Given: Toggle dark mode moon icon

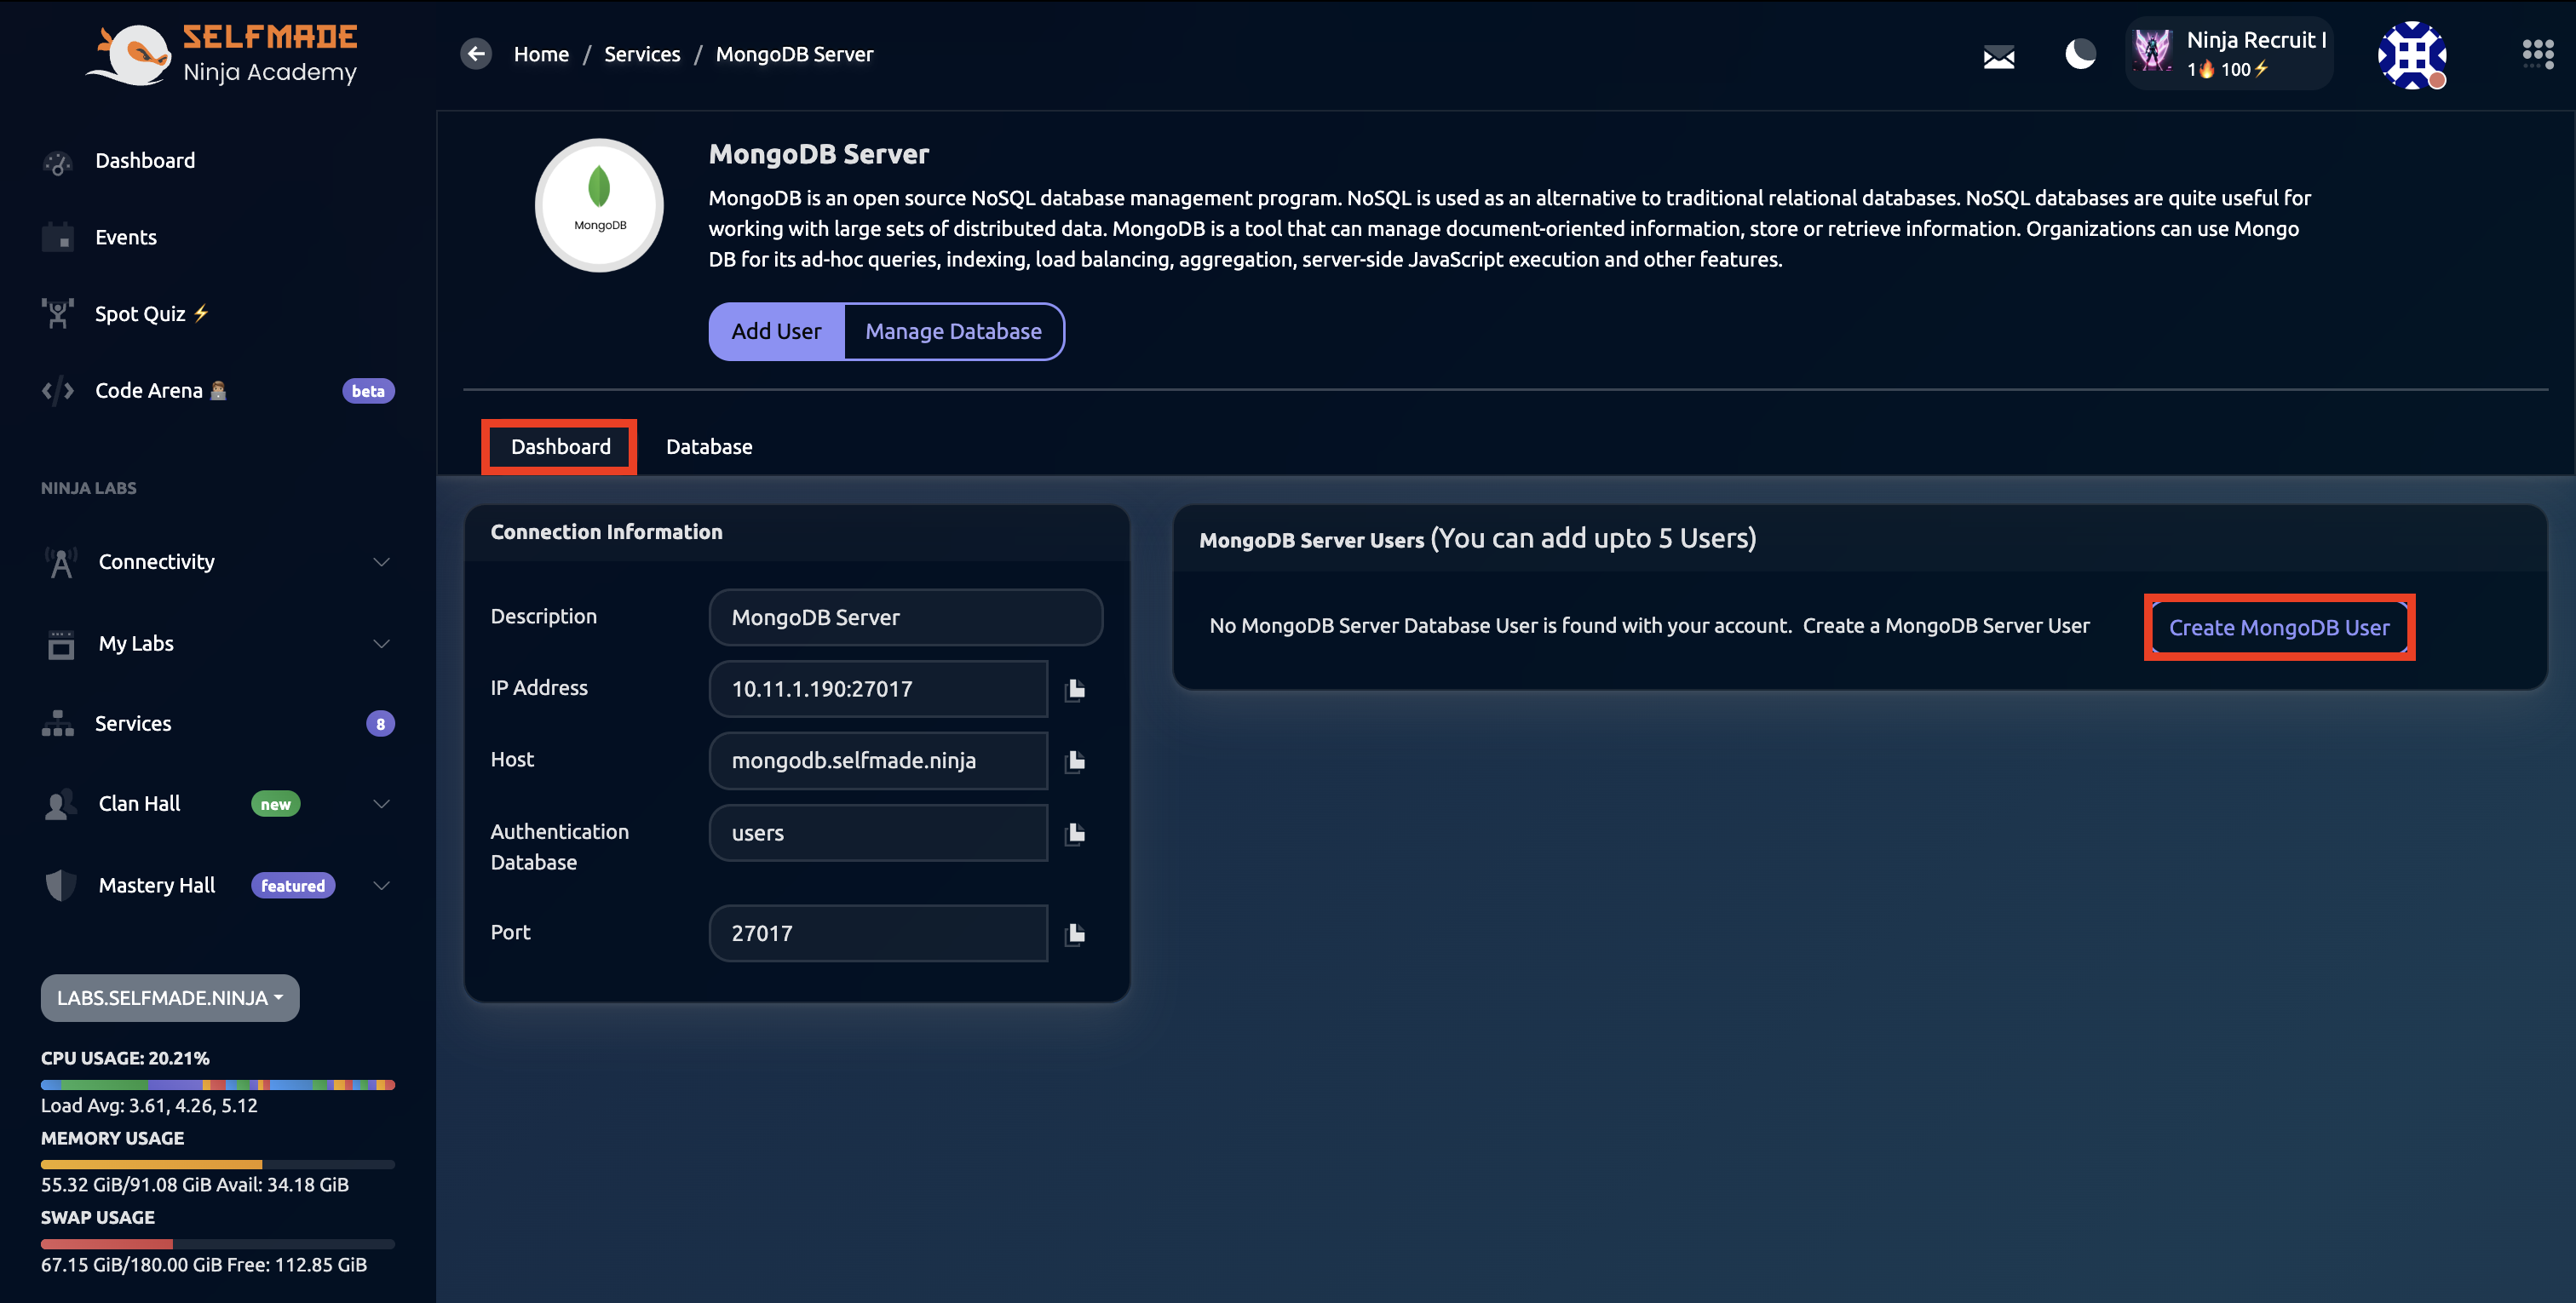Looking at the screenshot, I should (2080, 54).
